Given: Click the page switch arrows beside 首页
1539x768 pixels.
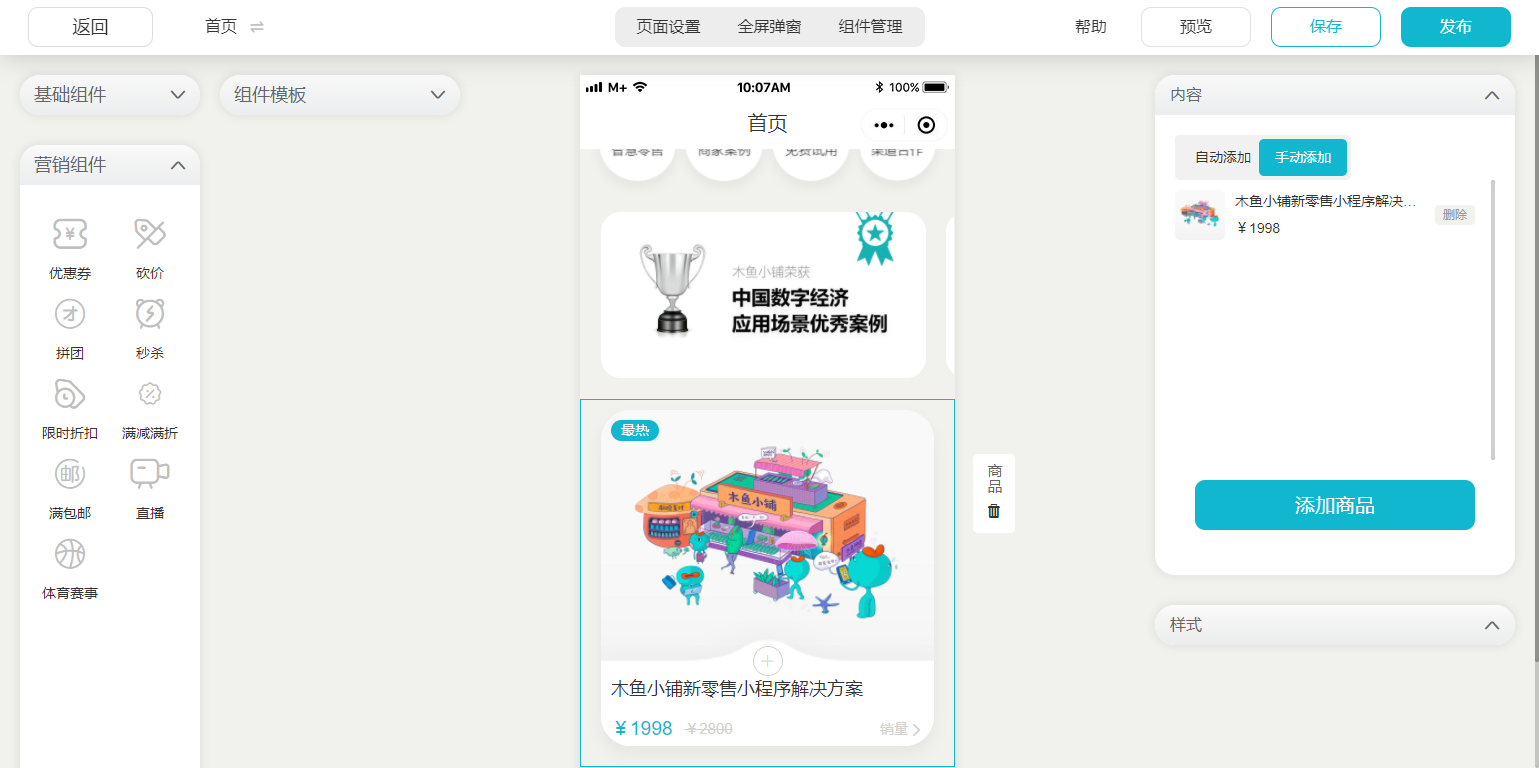Looking at the screenshot, I should tap(257, 27).
